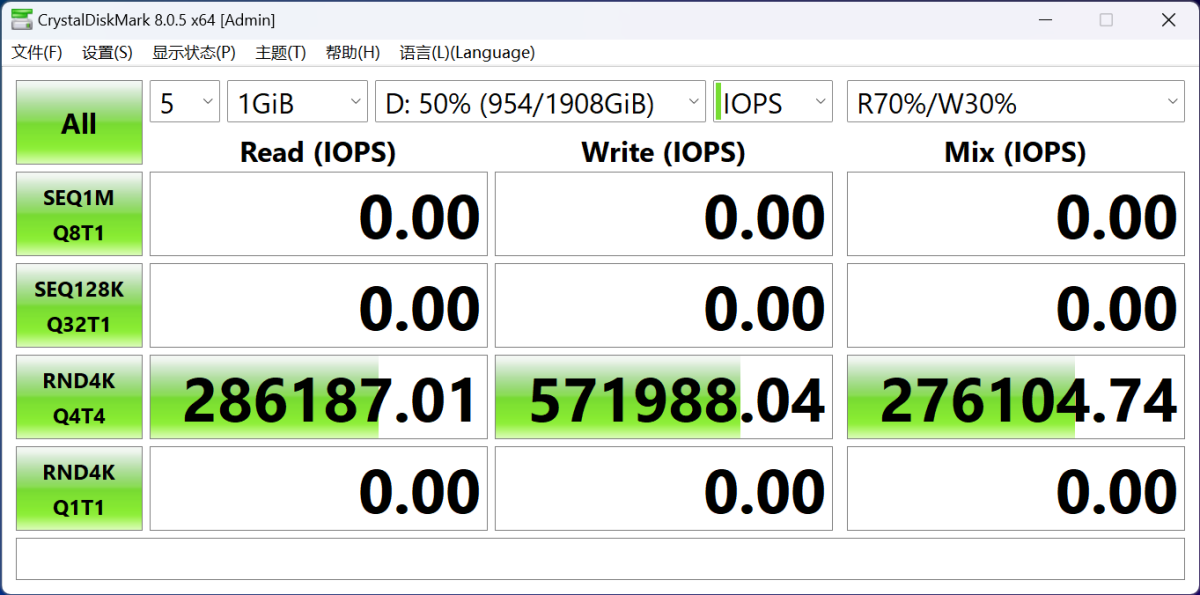Image resolution: width=1200 pixels, height=595 pixels.
Task: Open the 主题(T) theme menu
Action: [x=281, y=53]
